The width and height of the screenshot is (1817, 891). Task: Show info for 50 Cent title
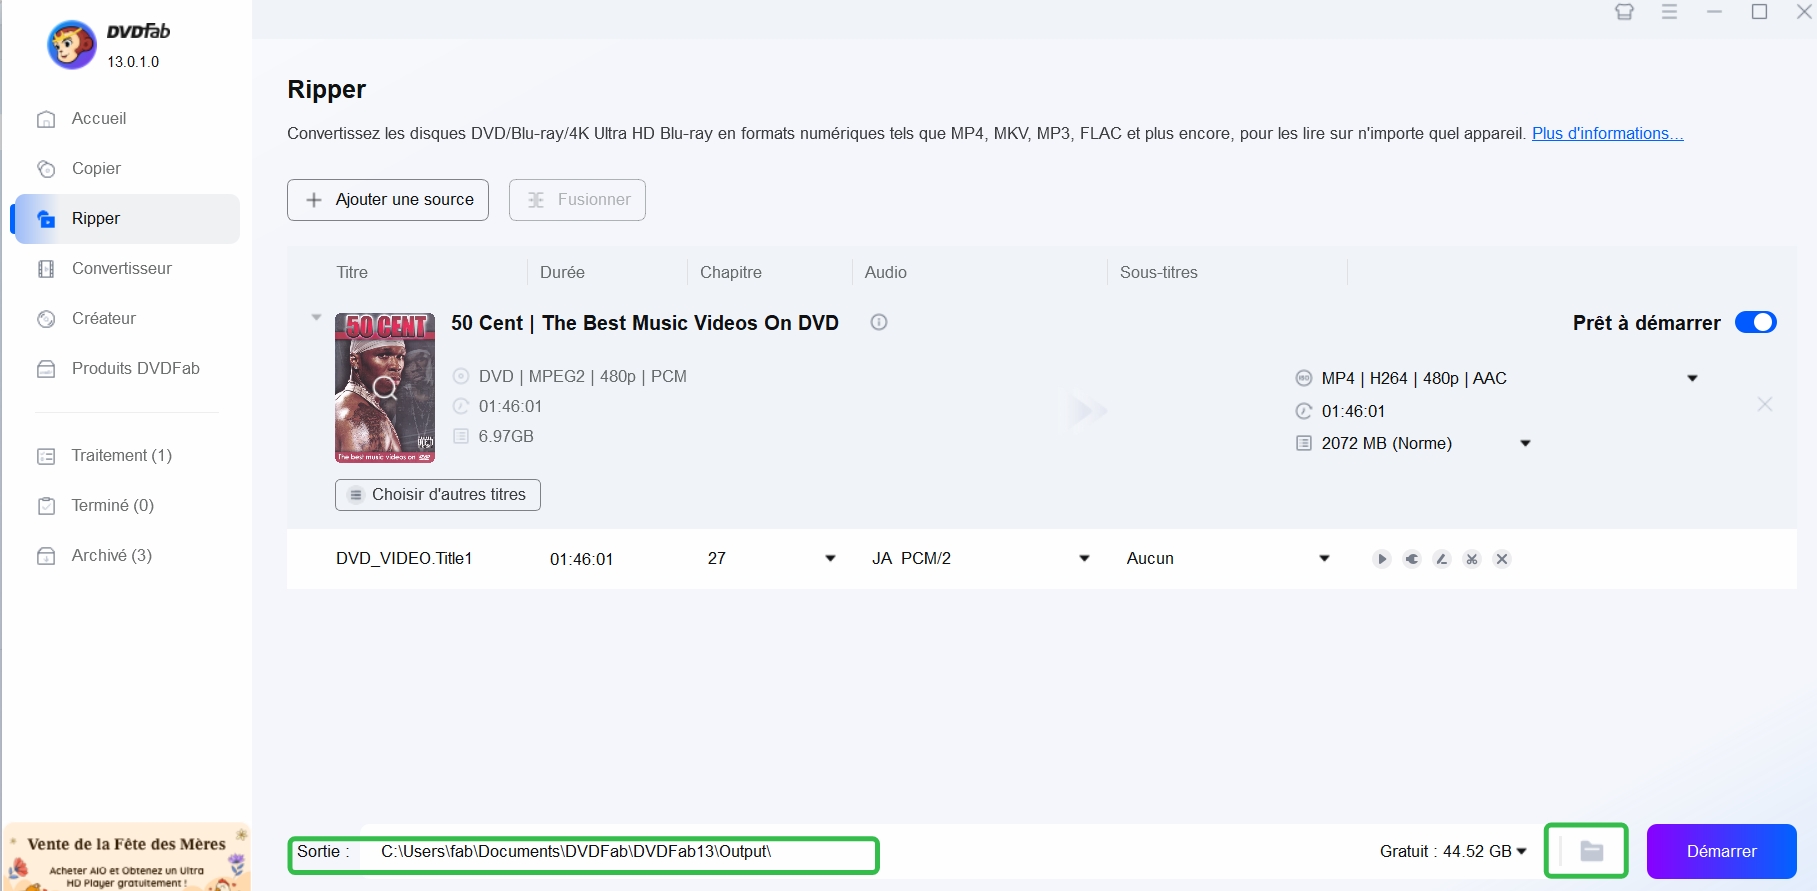click(879, 322)
